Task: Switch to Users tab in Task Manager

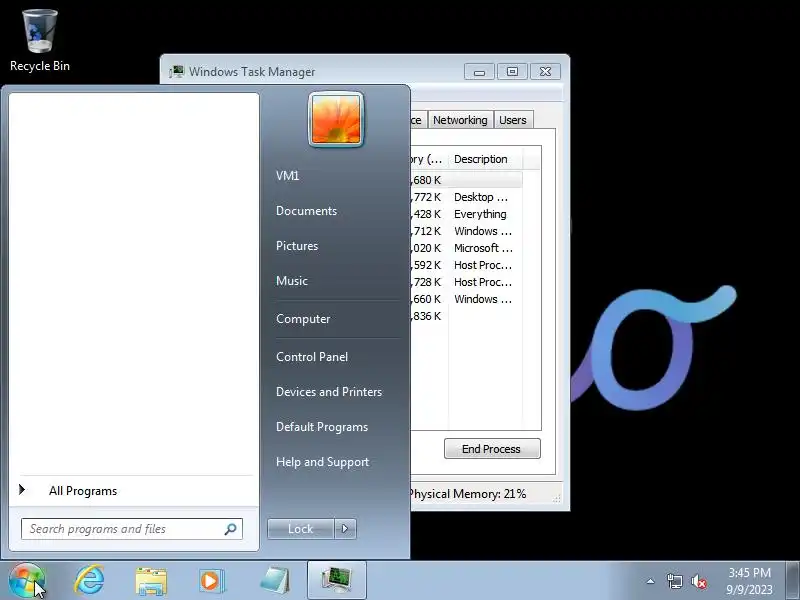Action: (513, 120)
